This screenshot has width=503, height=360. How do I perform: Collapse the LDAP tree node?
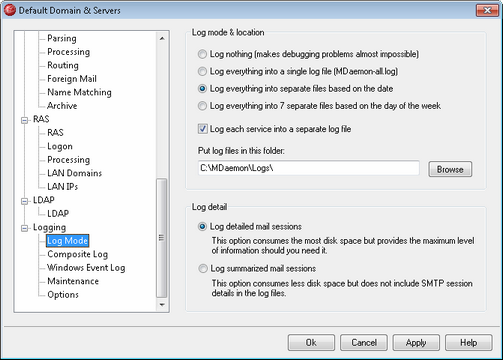point(24,201)
